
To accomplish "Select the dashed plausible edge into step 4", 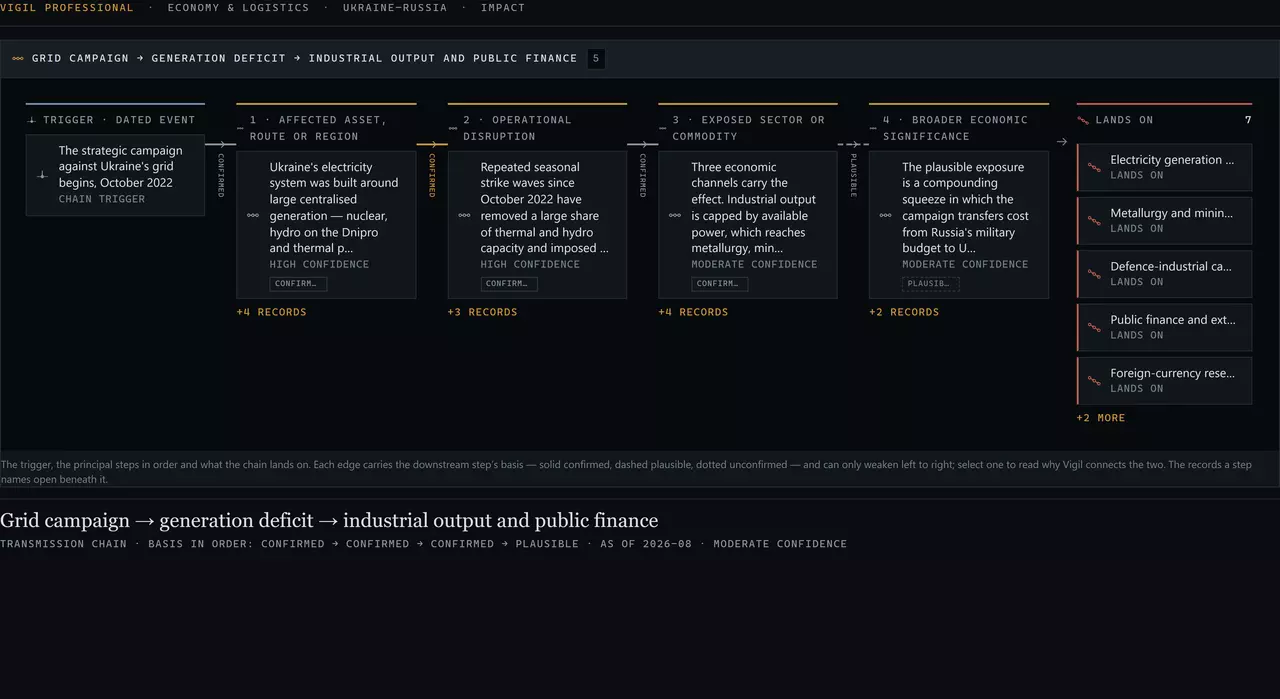I will click(x=853, y=174).
